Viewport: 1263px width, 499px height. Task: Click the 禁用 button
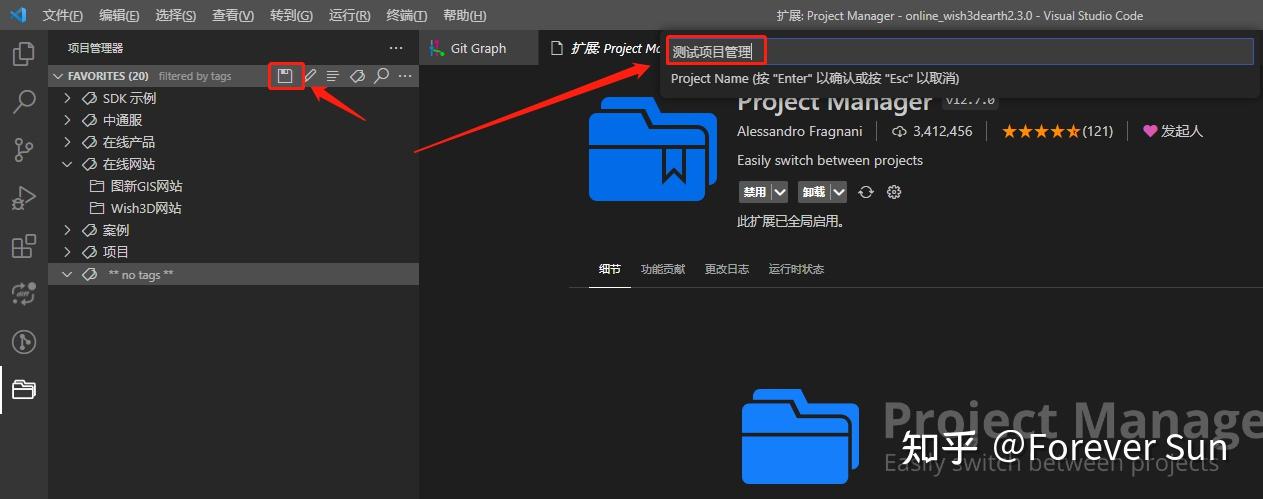755,192
